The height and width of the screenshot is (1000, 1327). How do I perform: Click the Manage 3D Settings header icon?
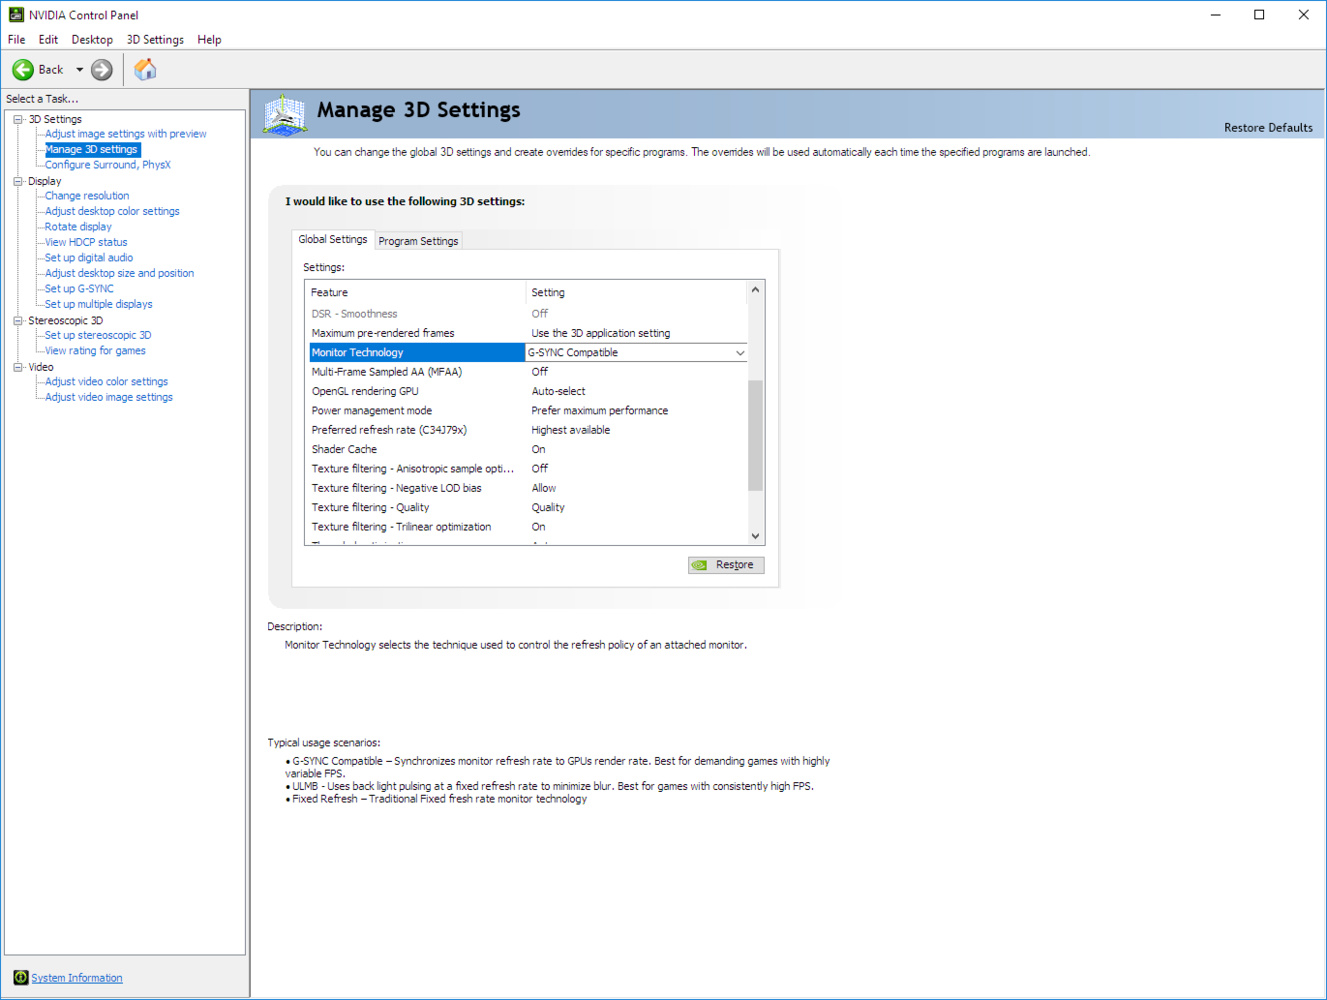pos(285,115)
